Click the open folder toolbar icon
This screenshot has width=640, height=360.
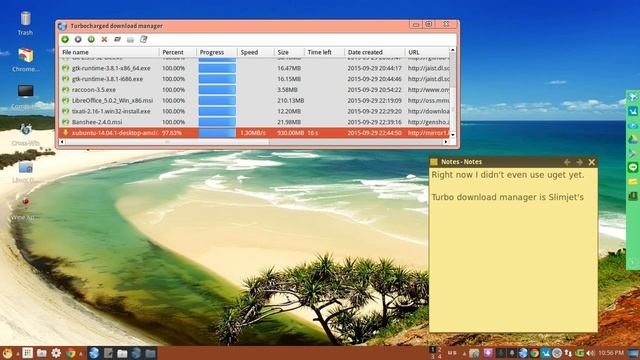[x=117, y=39]
